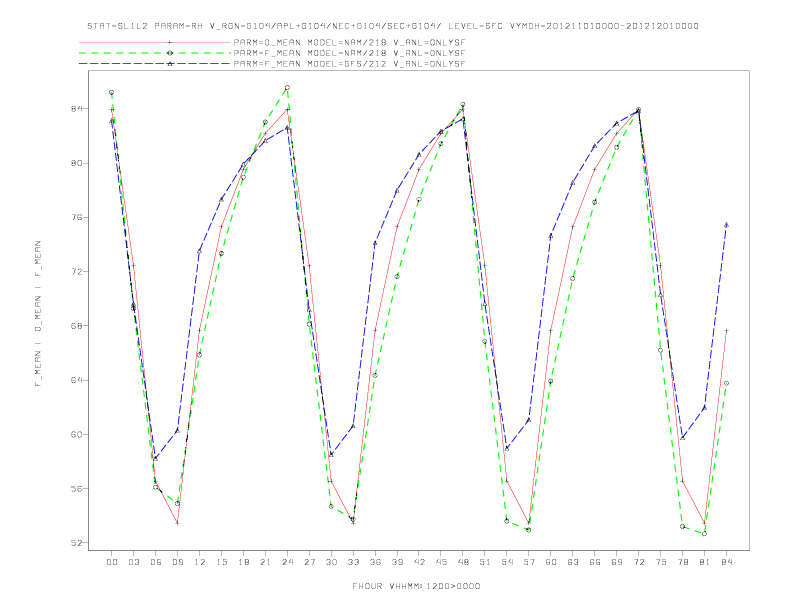Viewport: 792px width, 612px height.
Task: Click green NAM circle marker at hour 81 minimum
Action: pos(705,533)
